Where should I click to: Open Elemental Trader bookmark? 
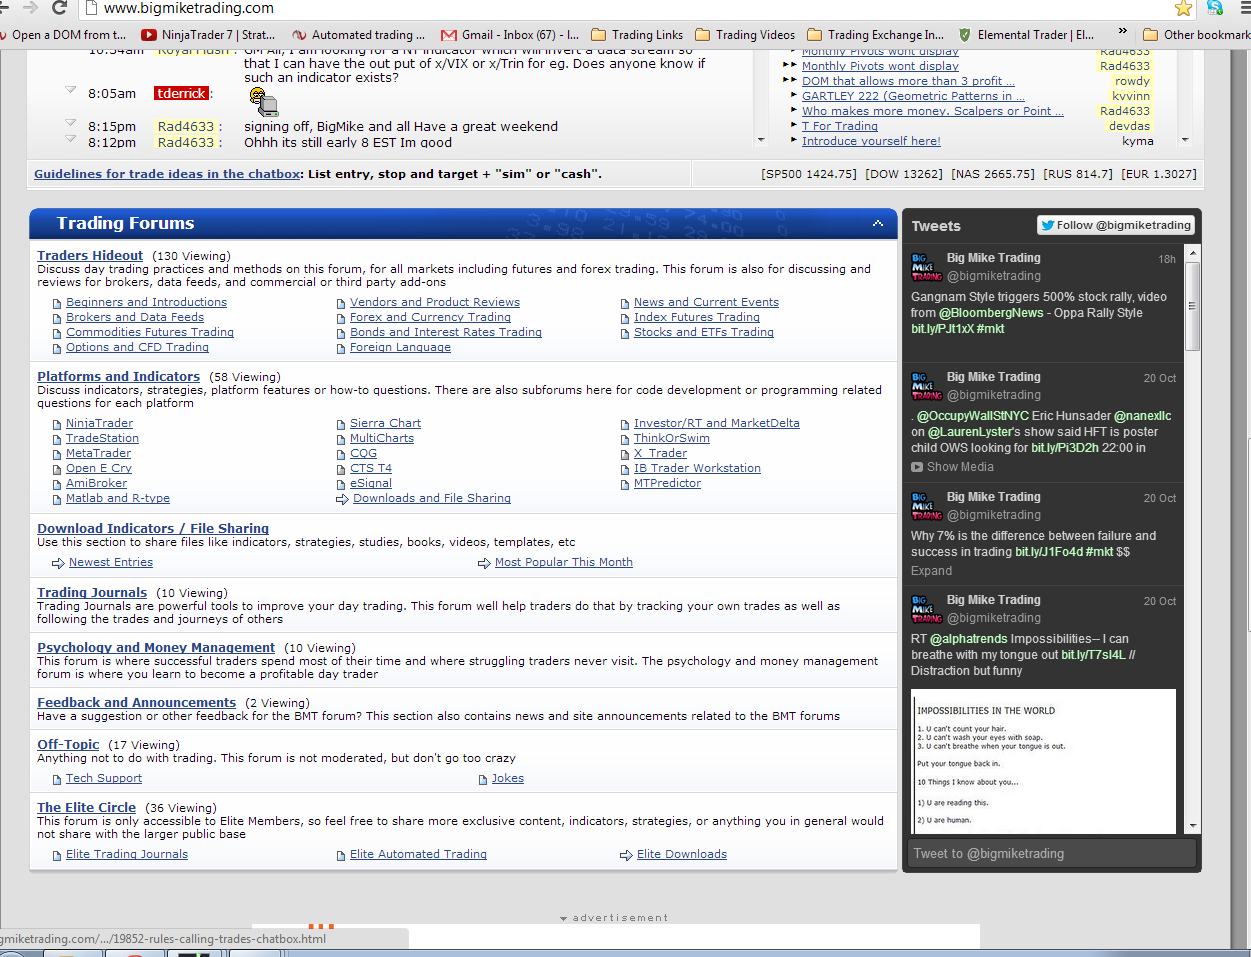coord(1026,34)
